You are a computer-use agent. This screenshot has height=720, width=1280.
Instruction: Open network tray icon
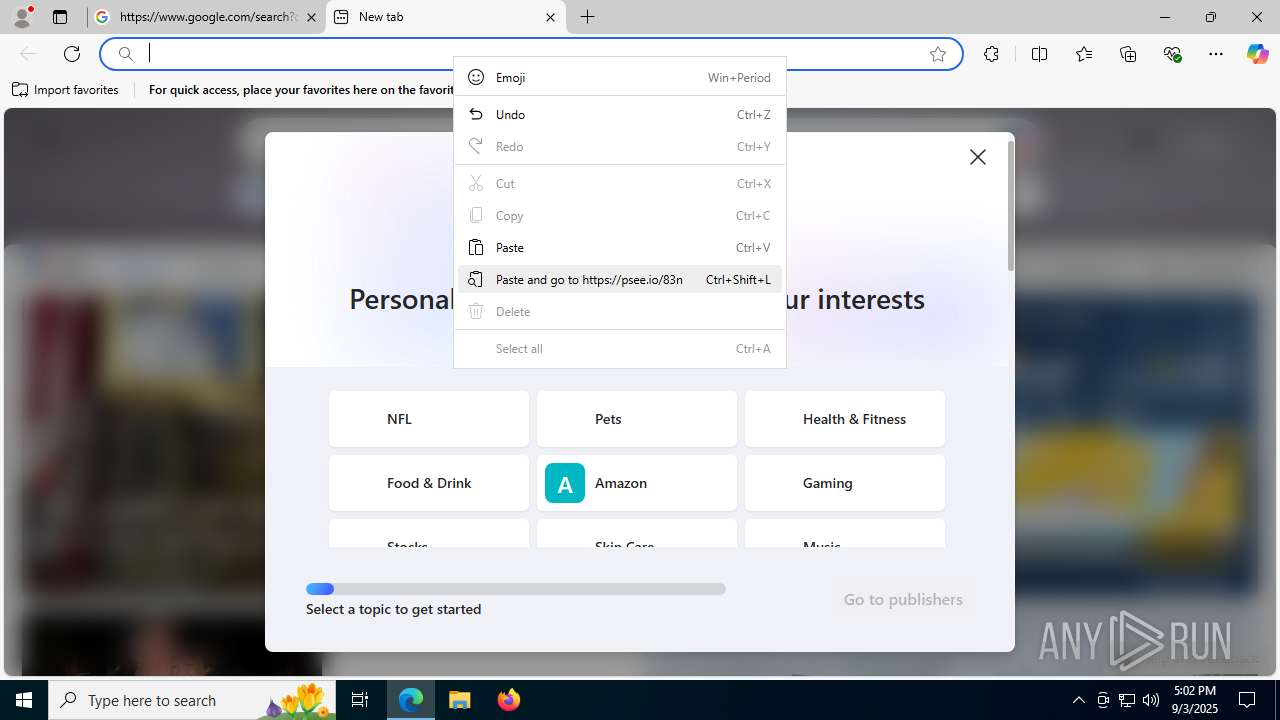click(1127, 700)
